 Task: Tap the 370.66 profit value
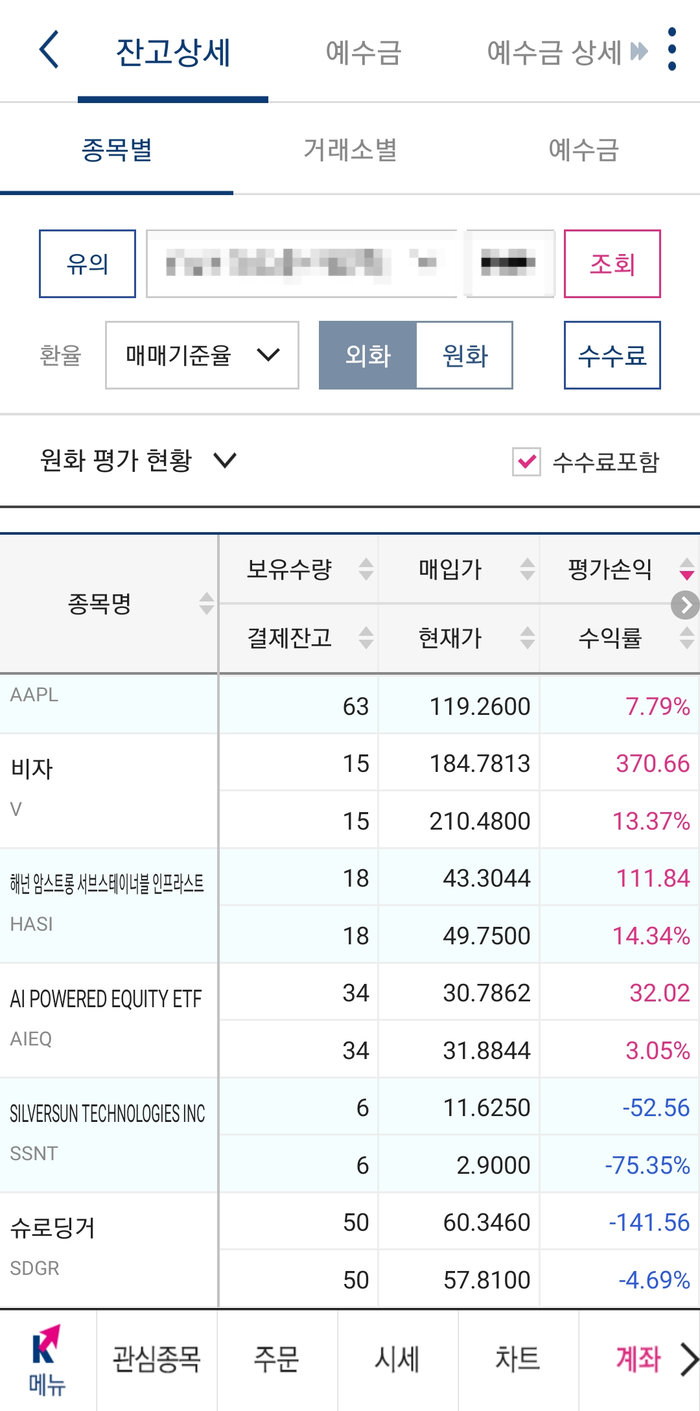point(653,764)
